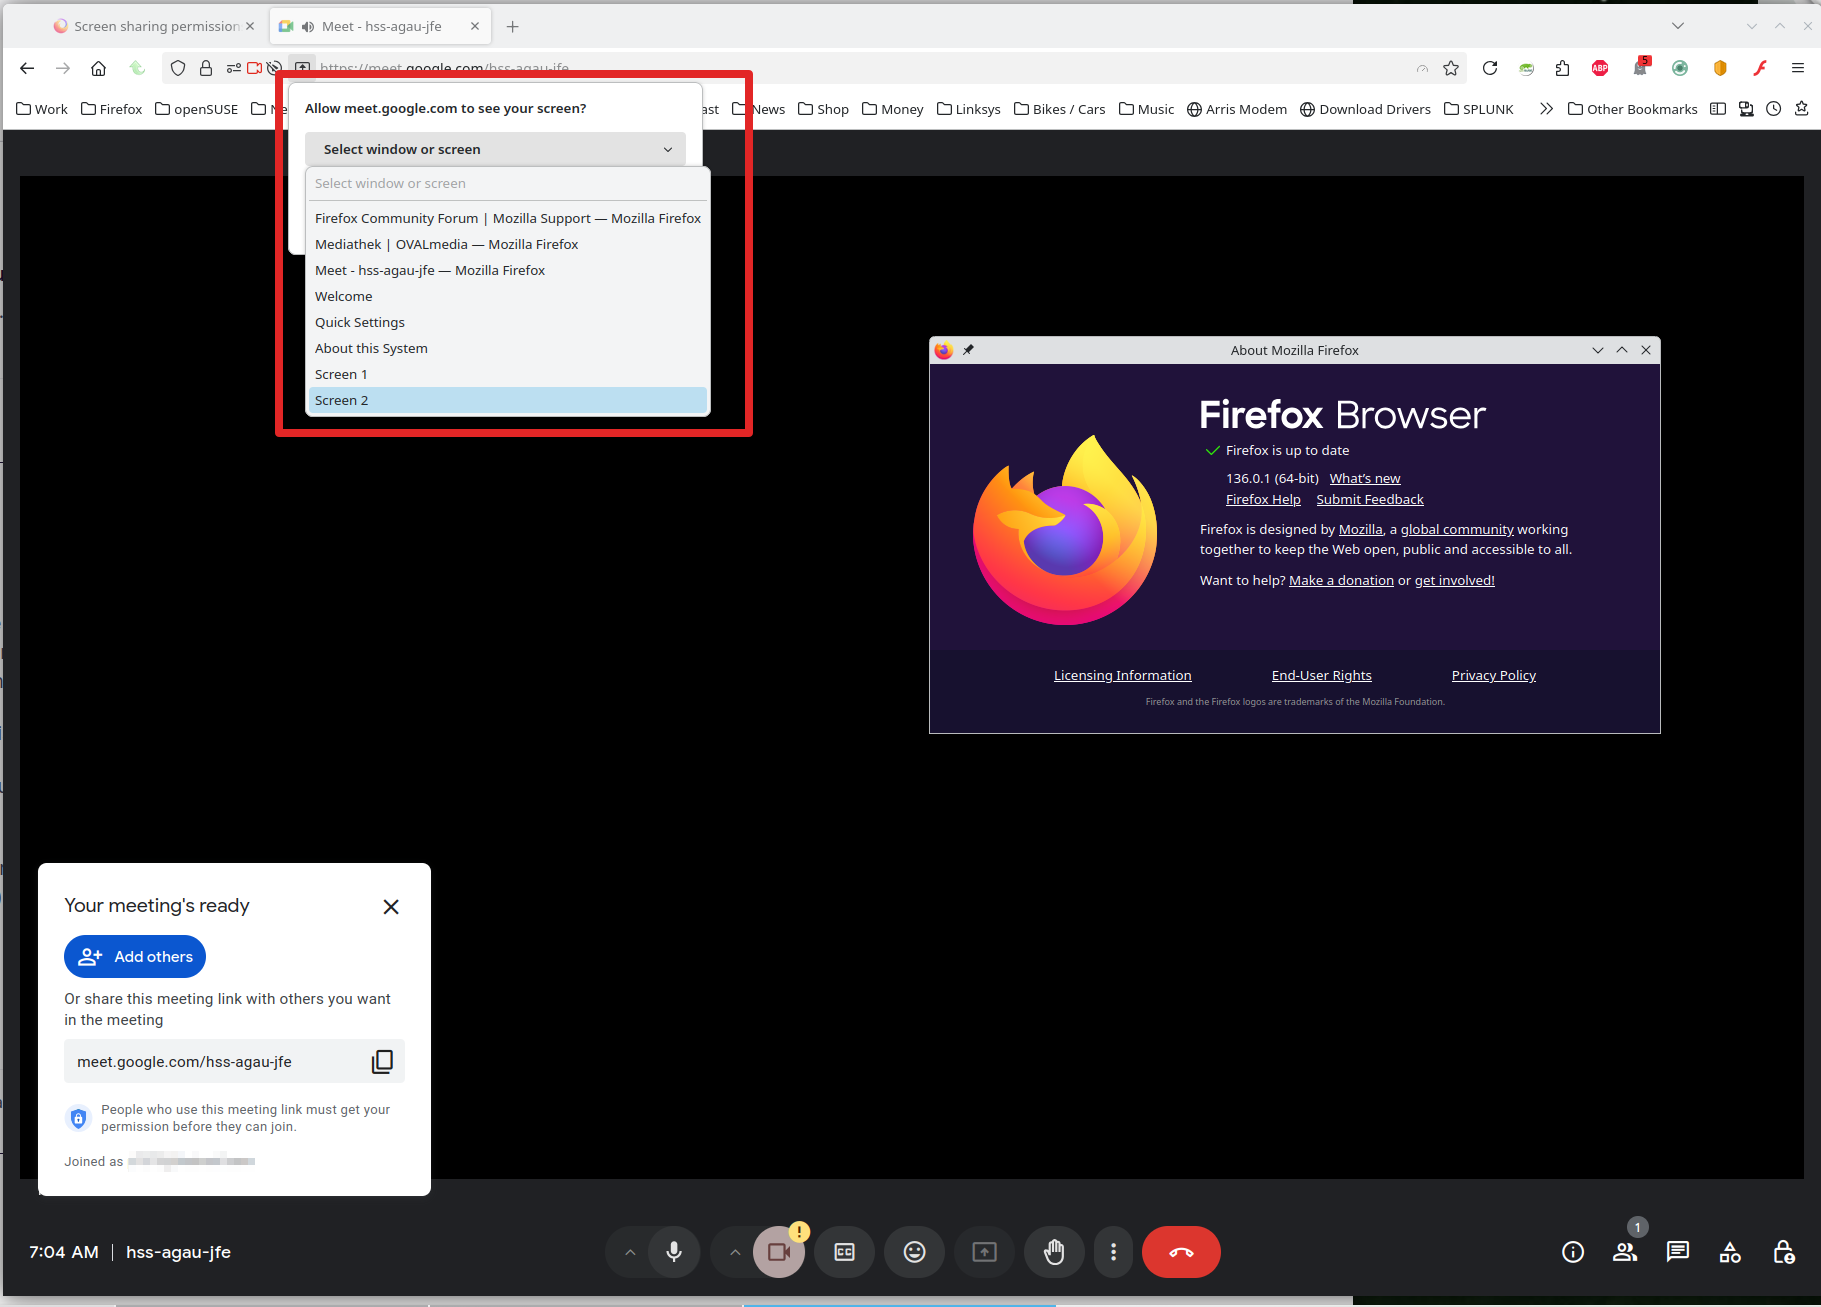Select 'Screen 1' in the share list
This screenshot has height=1307, width=1821.
click(x=508, y=374)
